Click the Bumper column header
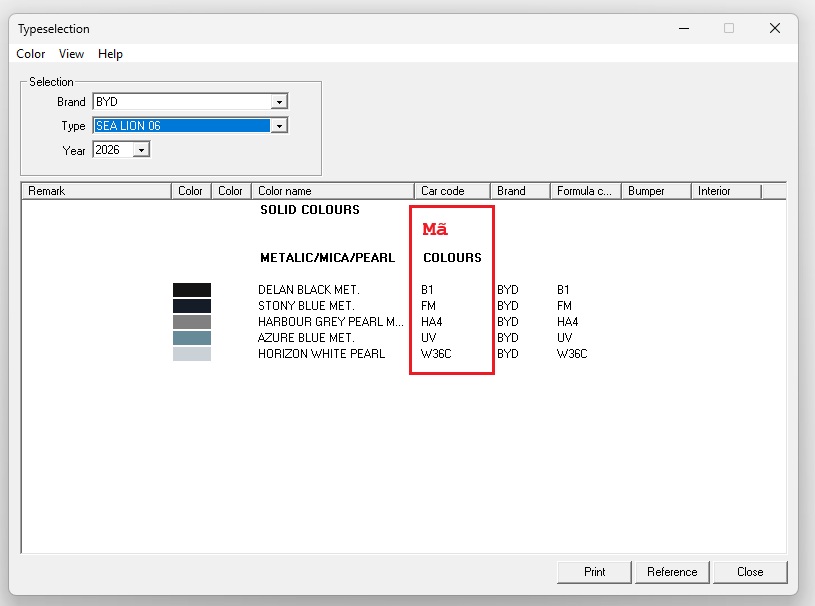815x606 pixels. tap(656, 191)
